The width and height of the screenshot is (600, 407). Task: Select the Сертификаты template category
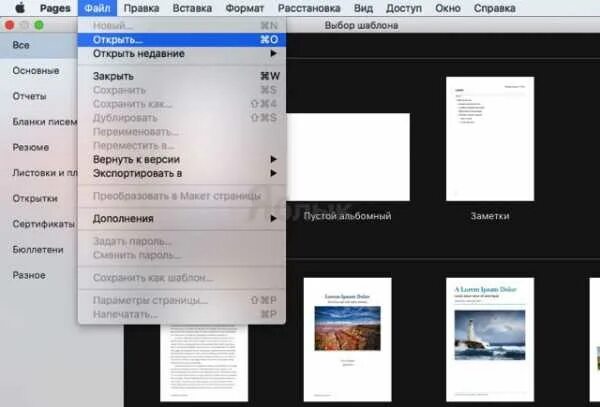(x=39, y=224)
